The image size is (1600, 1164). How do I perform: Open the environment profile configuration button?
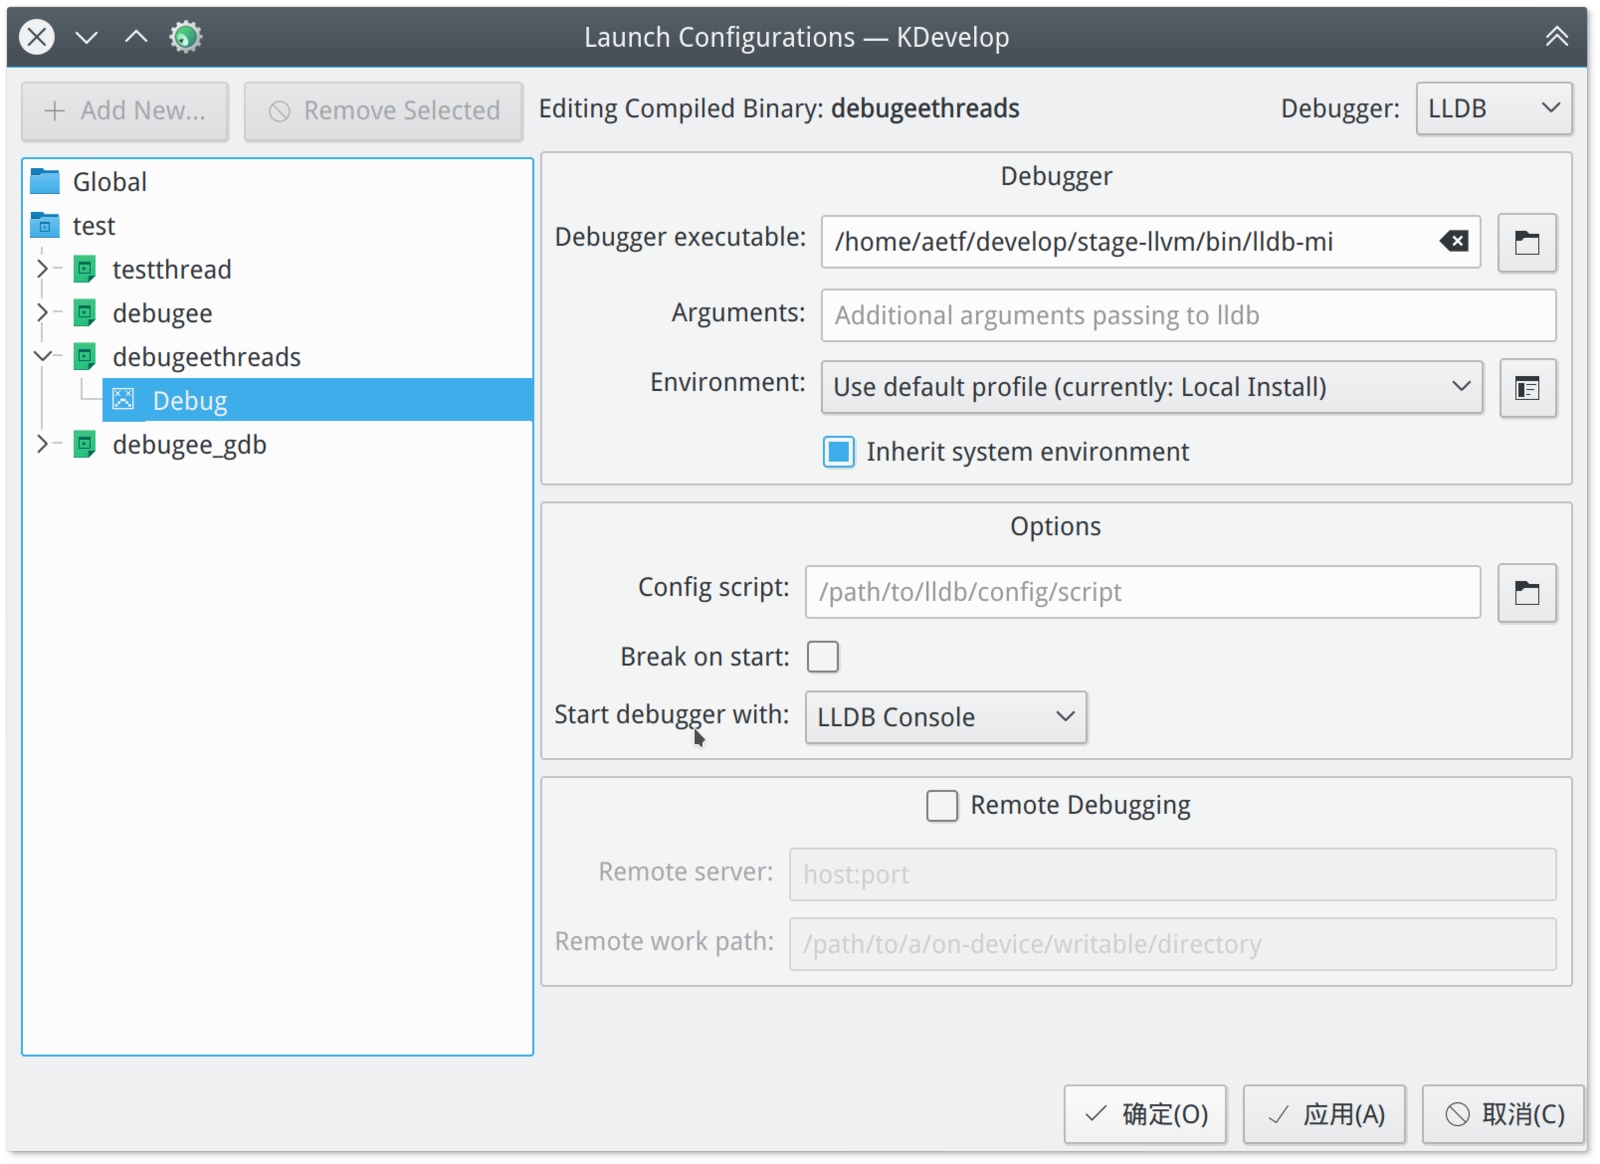(x=1526, y=388)
